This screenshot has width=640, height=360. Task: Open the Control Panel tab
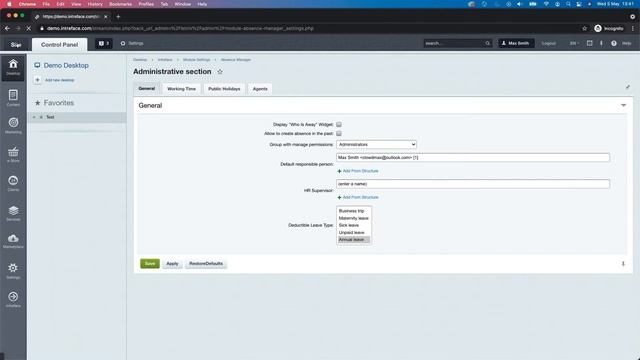click(x=60, y=44)
